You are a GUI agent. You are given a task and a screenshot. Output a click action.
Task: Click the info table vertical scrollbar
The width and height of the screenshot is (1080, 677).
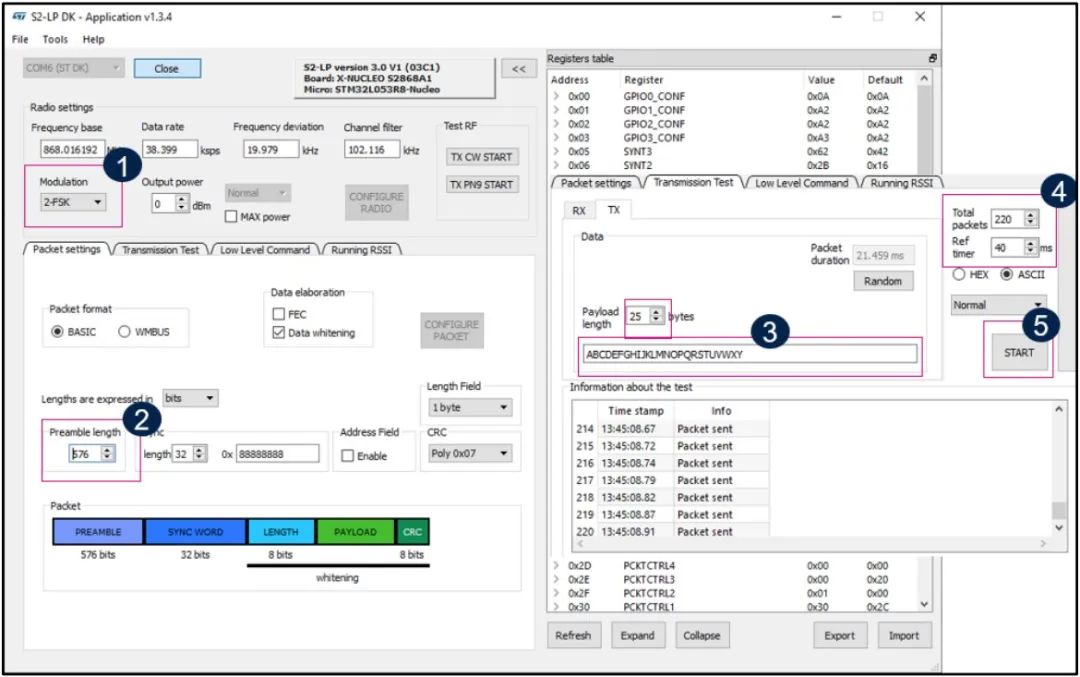point(1059,468)
